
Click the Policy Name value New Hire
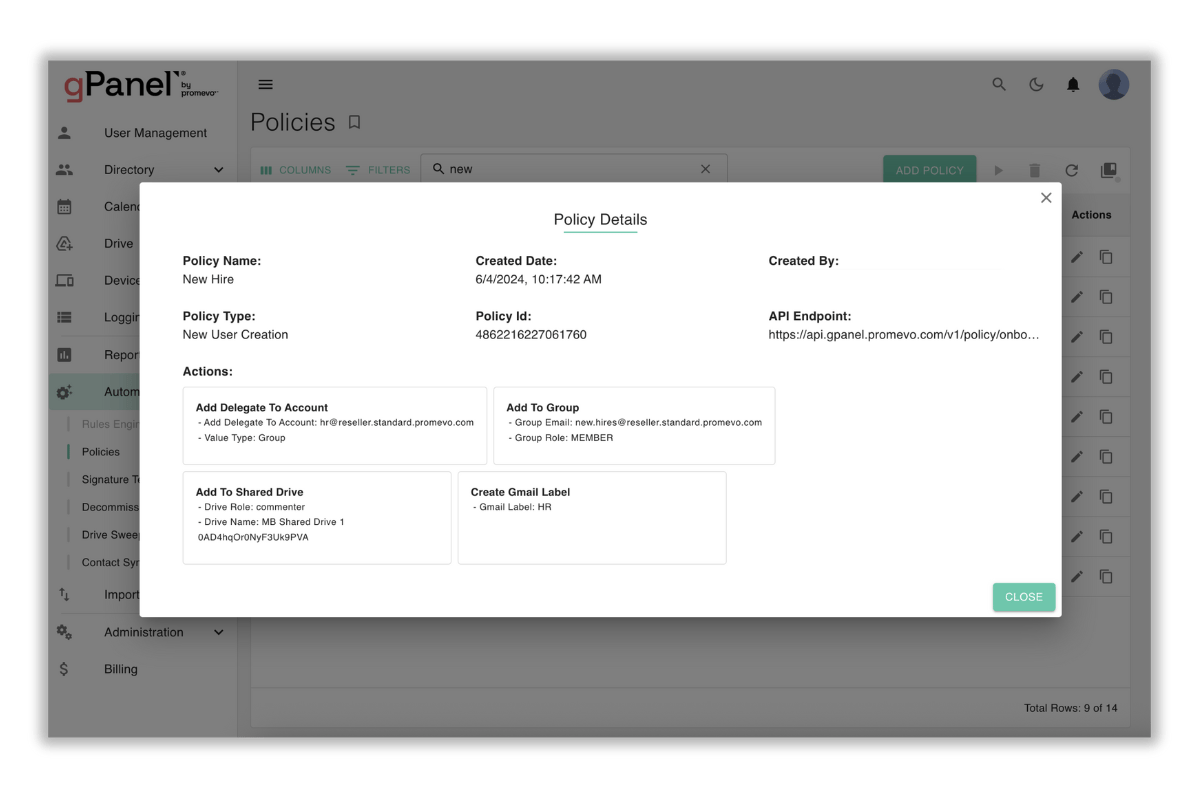[208, 280]
